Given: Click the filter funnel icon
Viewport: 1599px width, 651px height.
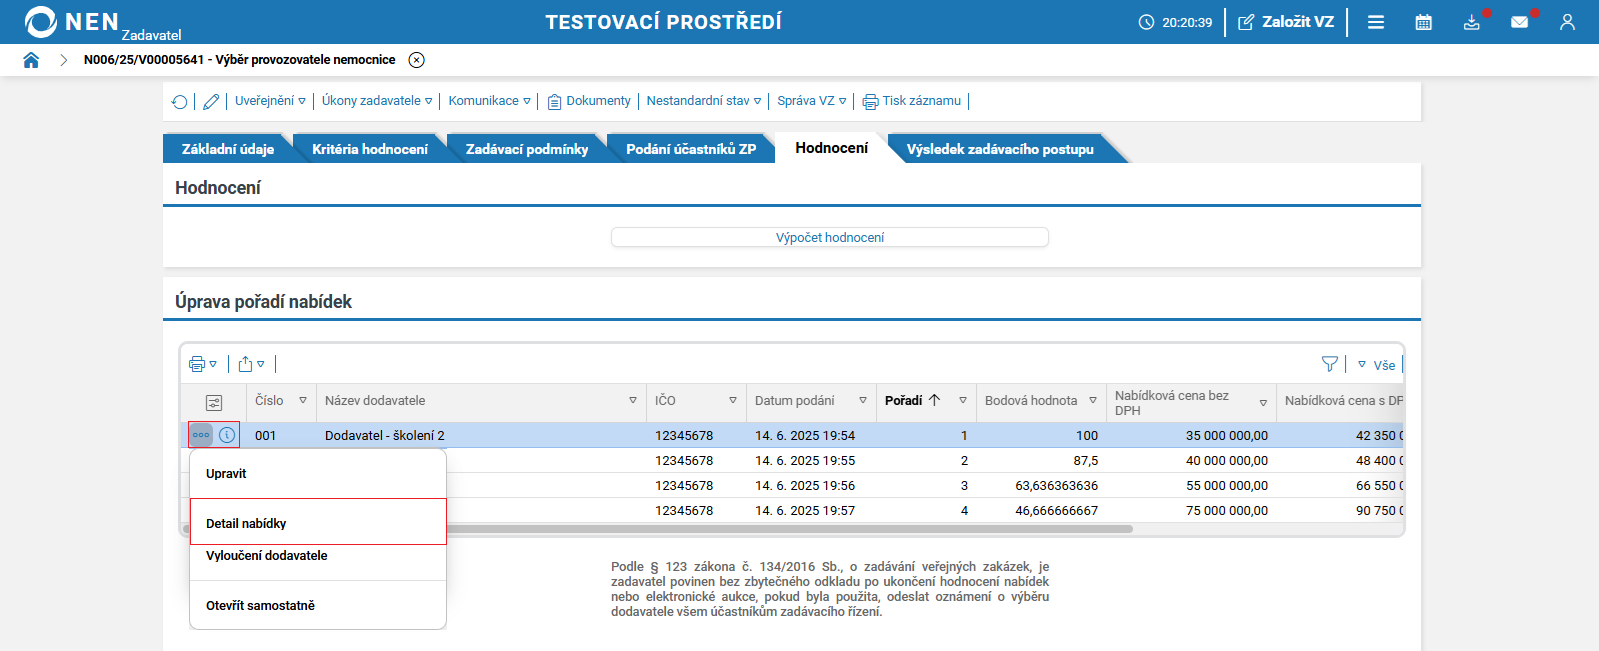Looking at the screenshot, I should click(x=1330, y=364).
